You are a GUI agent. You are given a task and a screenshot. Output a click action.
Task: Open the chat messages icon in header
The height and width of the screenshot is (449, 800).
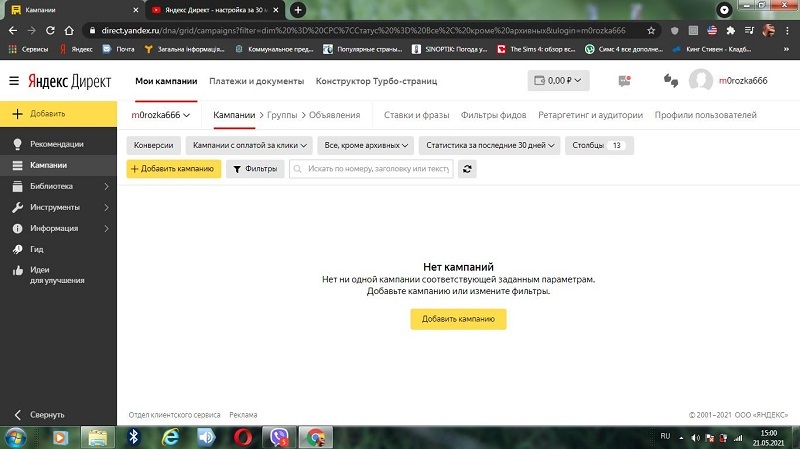624,81
